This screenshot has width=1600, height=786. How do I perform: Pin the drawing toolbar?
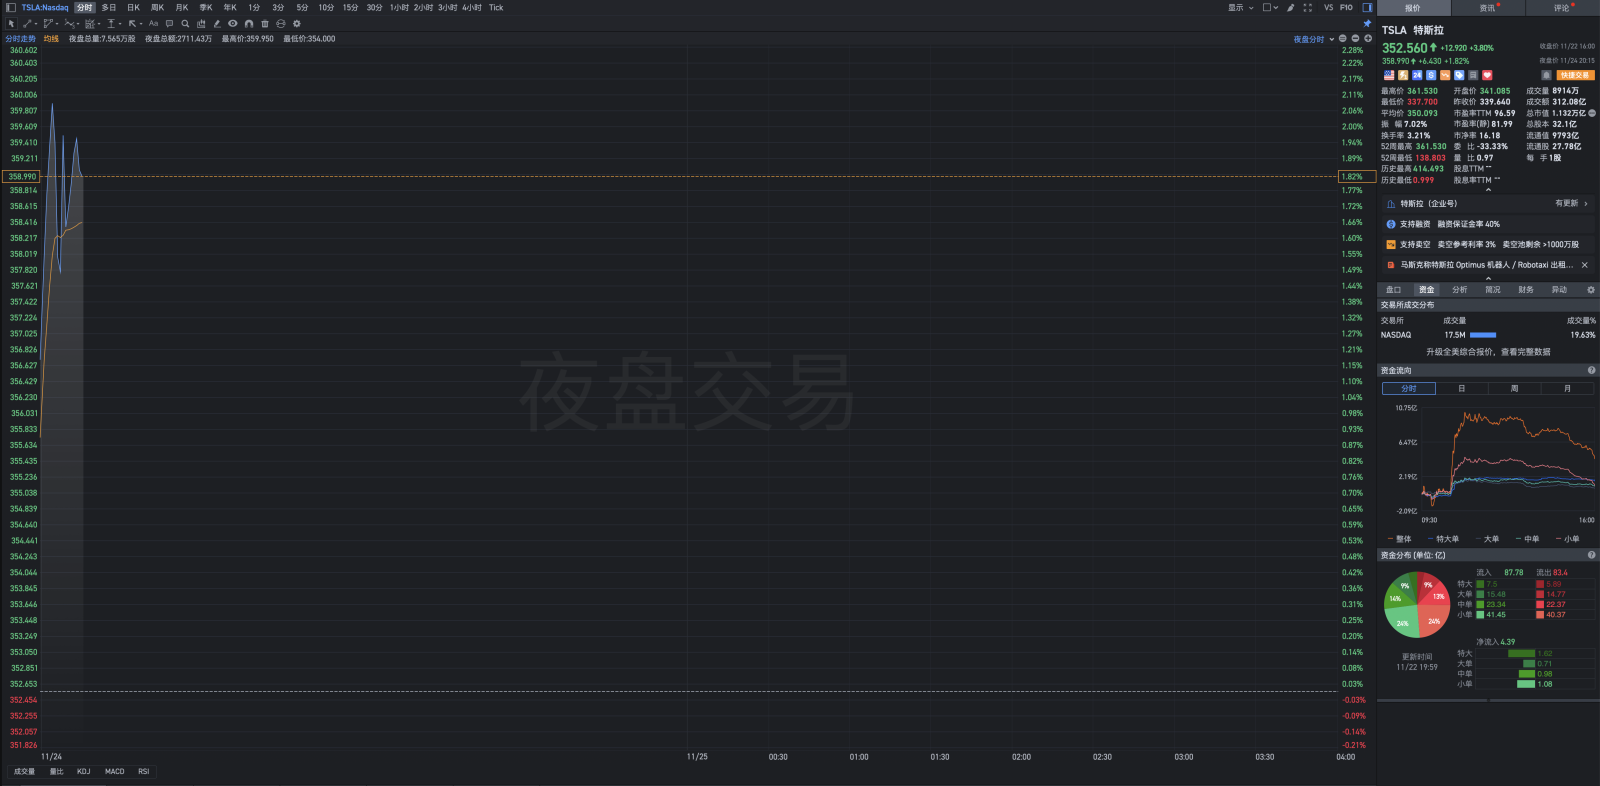1367,23
